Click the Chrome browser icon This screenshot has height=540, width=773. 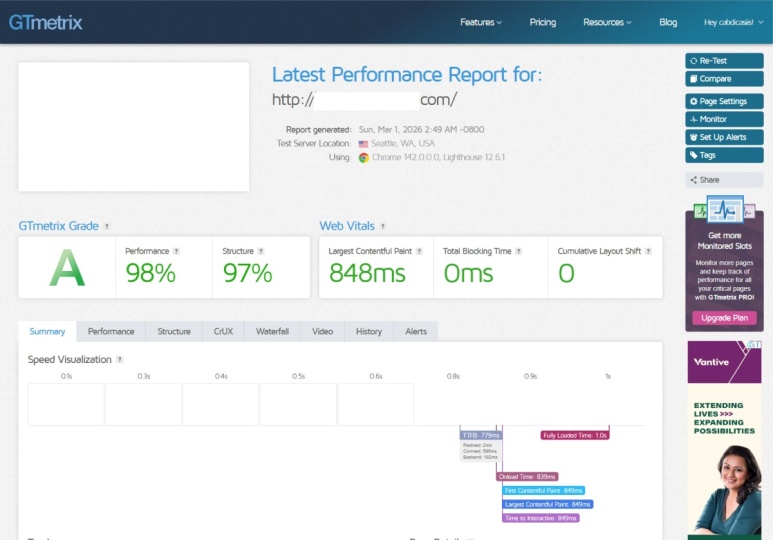364,158
